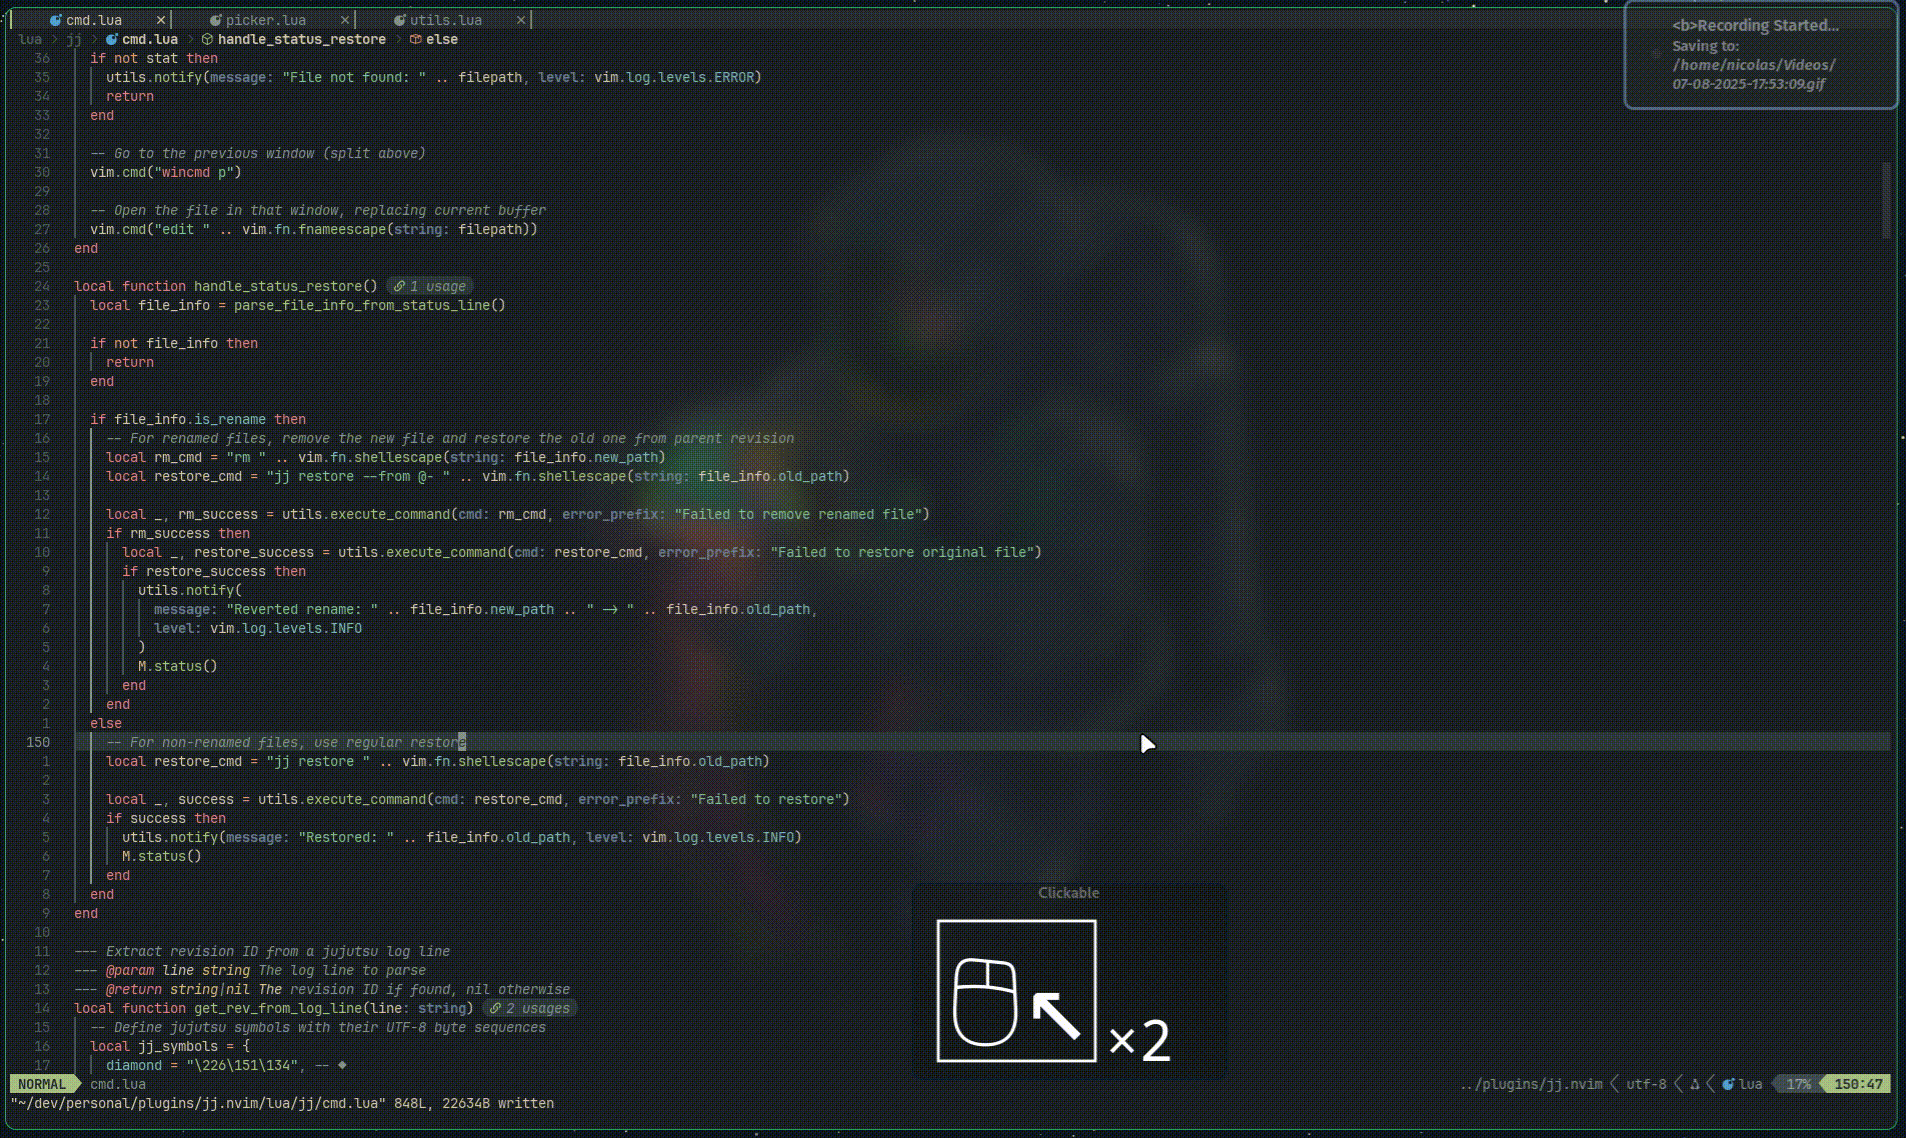Image resolution: width=1906 pixels, height=1138 pixels.
Task: Click the mouse icon in Clickable overlay
Action: click(x=986, y=1002)
